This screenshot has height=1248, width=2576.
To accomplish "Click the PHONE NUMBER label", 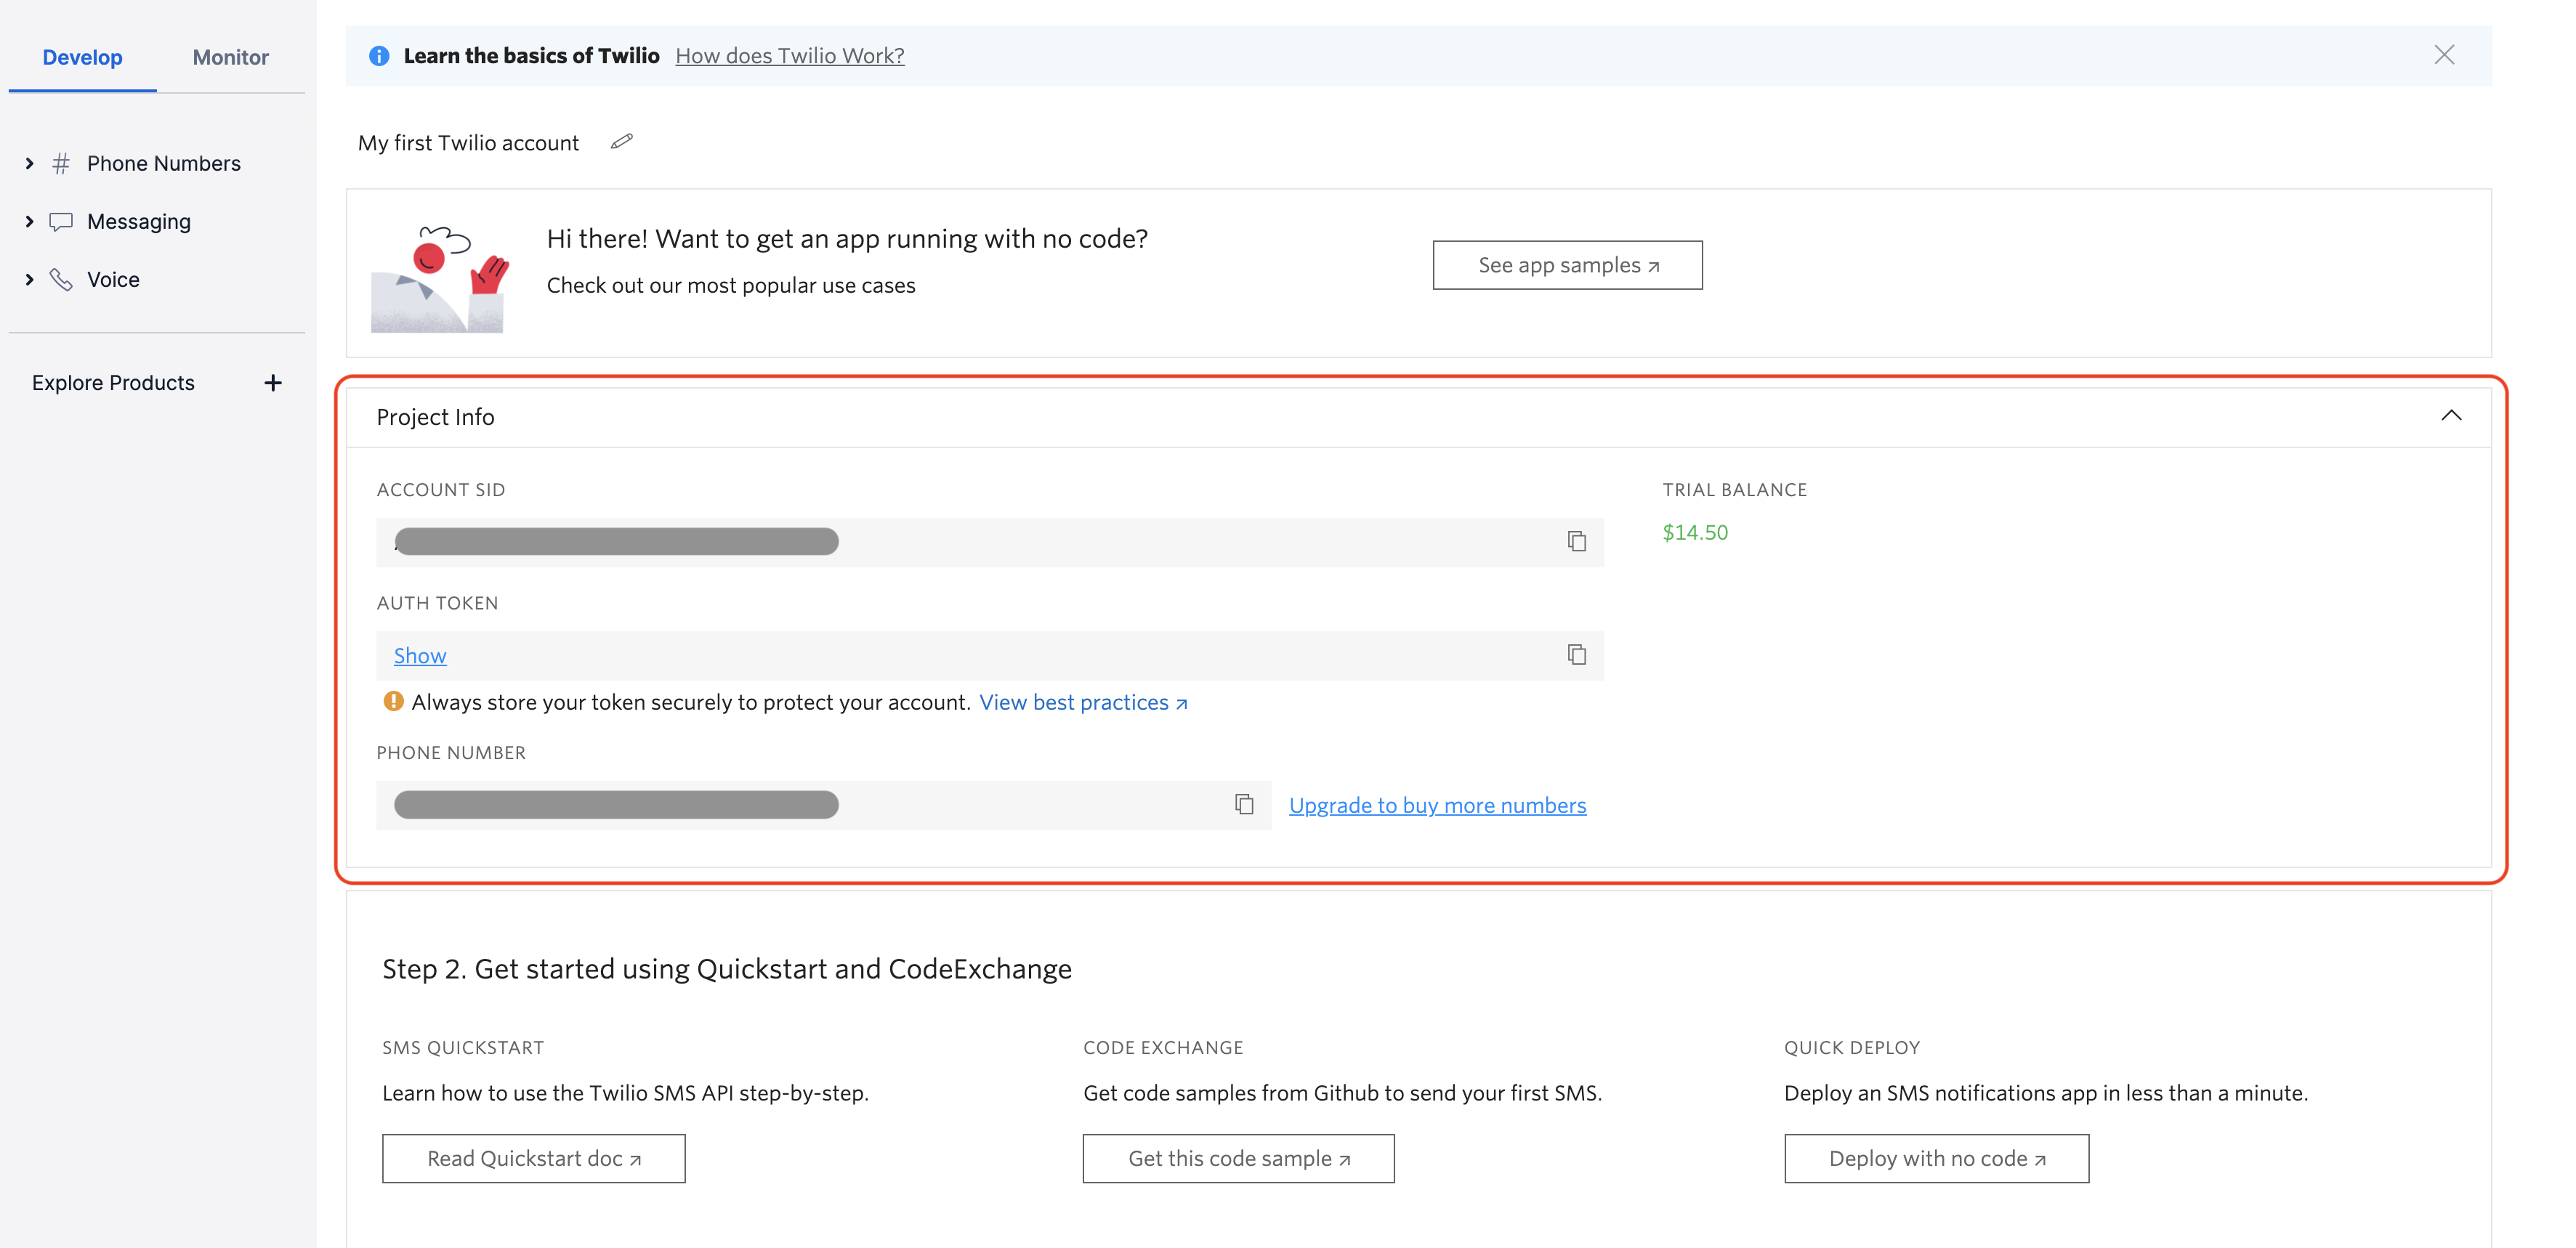I will 450,752.
